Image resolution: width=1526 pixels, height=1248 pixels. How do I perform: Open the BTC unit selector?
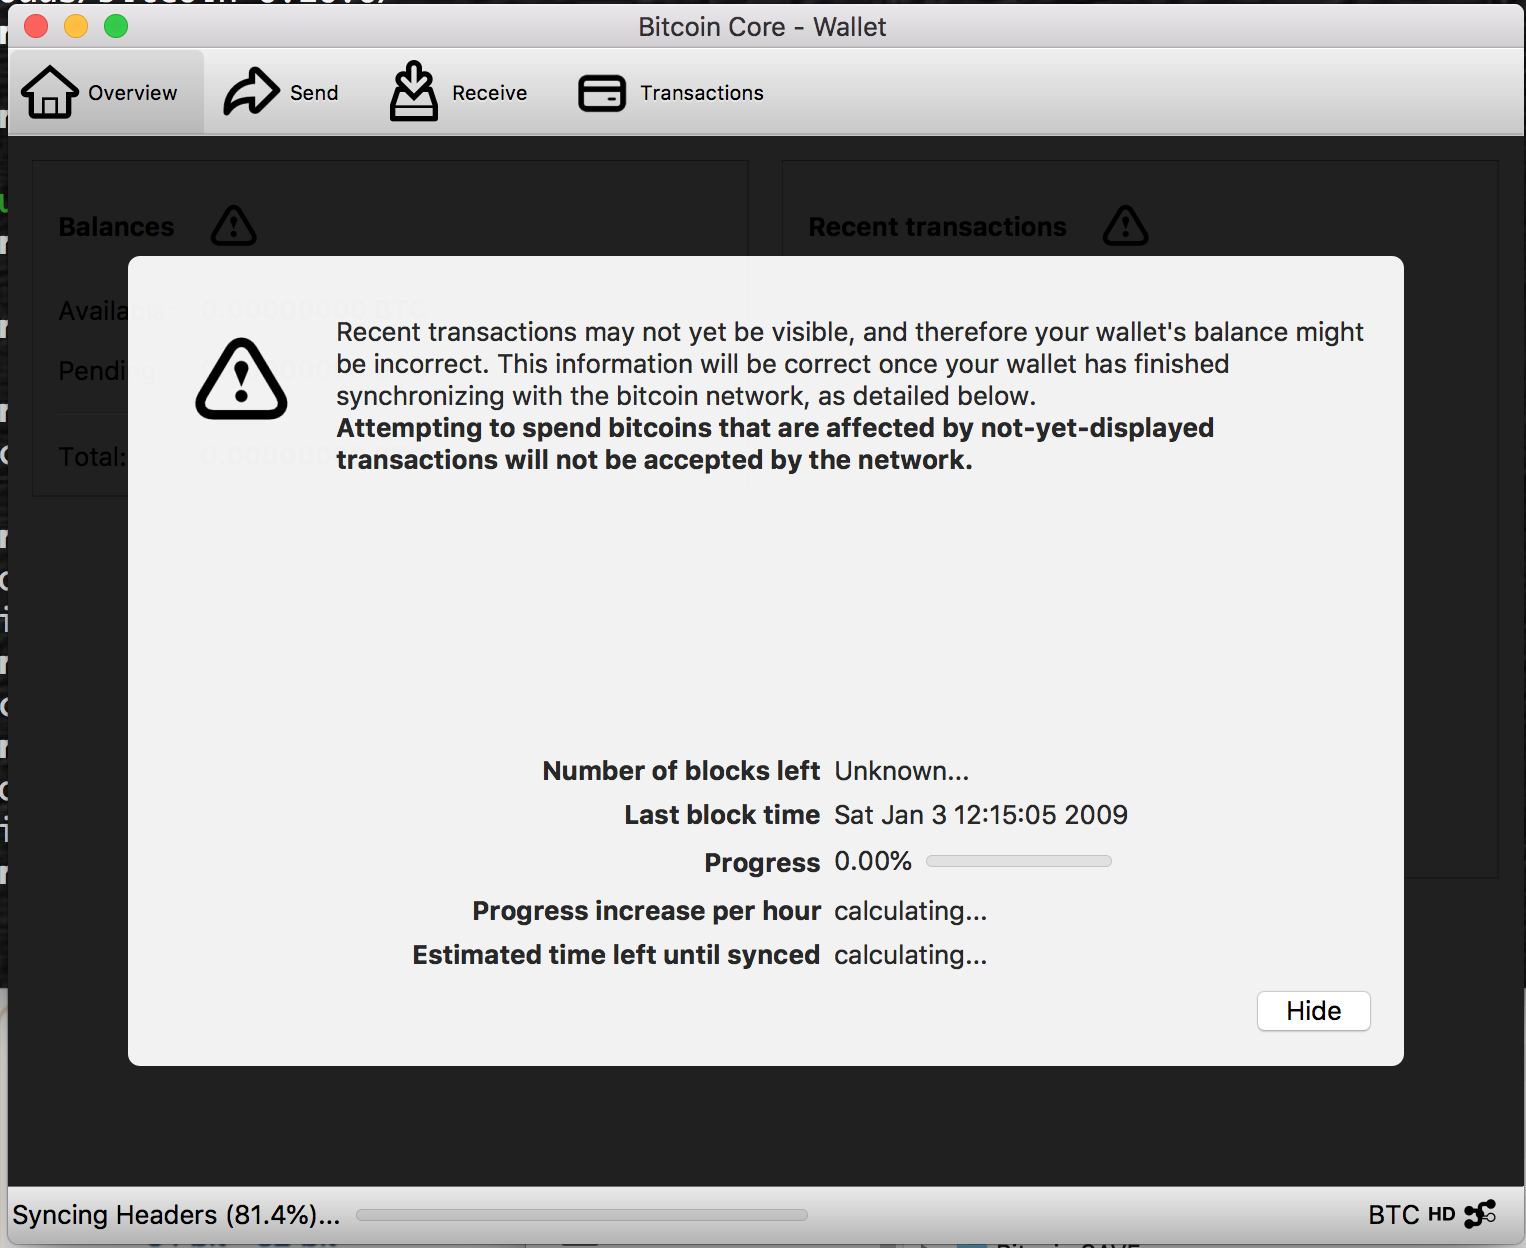pyautogui.click(x=1393, y=1214)
